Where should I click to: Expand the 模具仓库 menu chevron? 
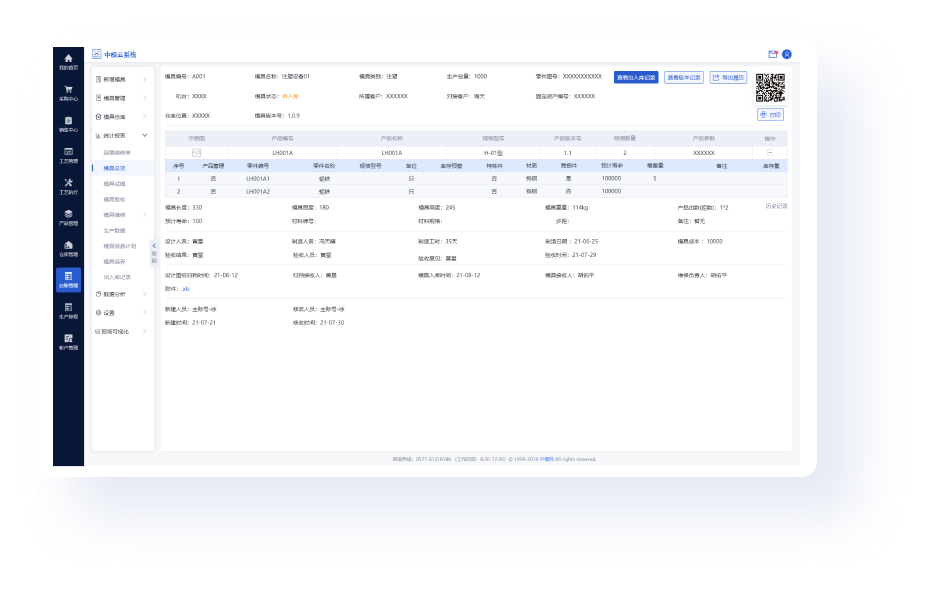(144, 117)
